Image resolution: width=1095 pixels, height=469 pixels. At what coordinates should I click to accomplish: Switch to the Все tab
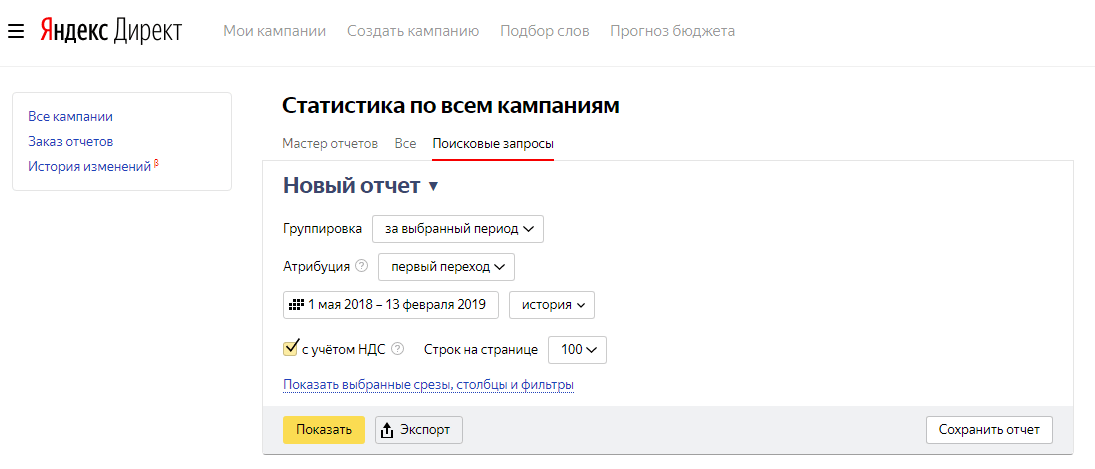405,144
